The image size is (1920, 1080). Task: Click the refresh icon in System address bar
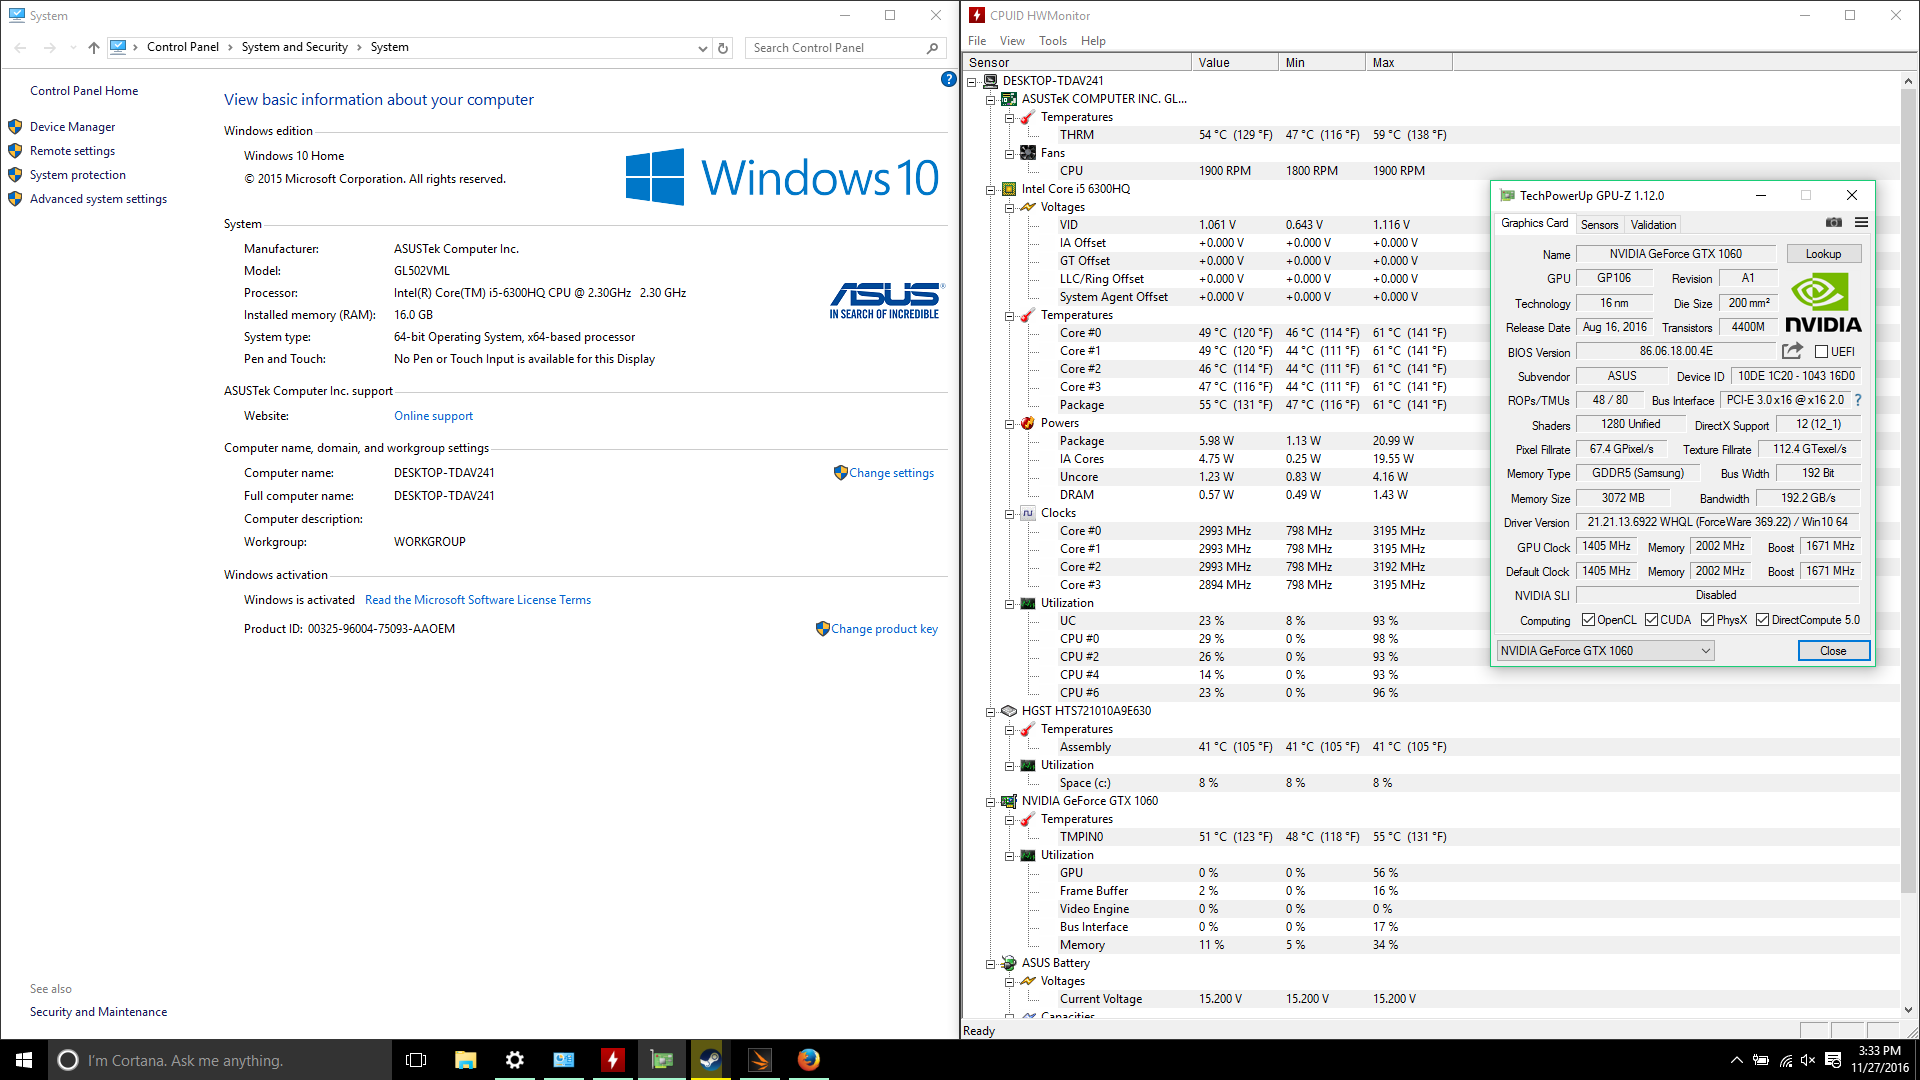click(x=723, y=47)
